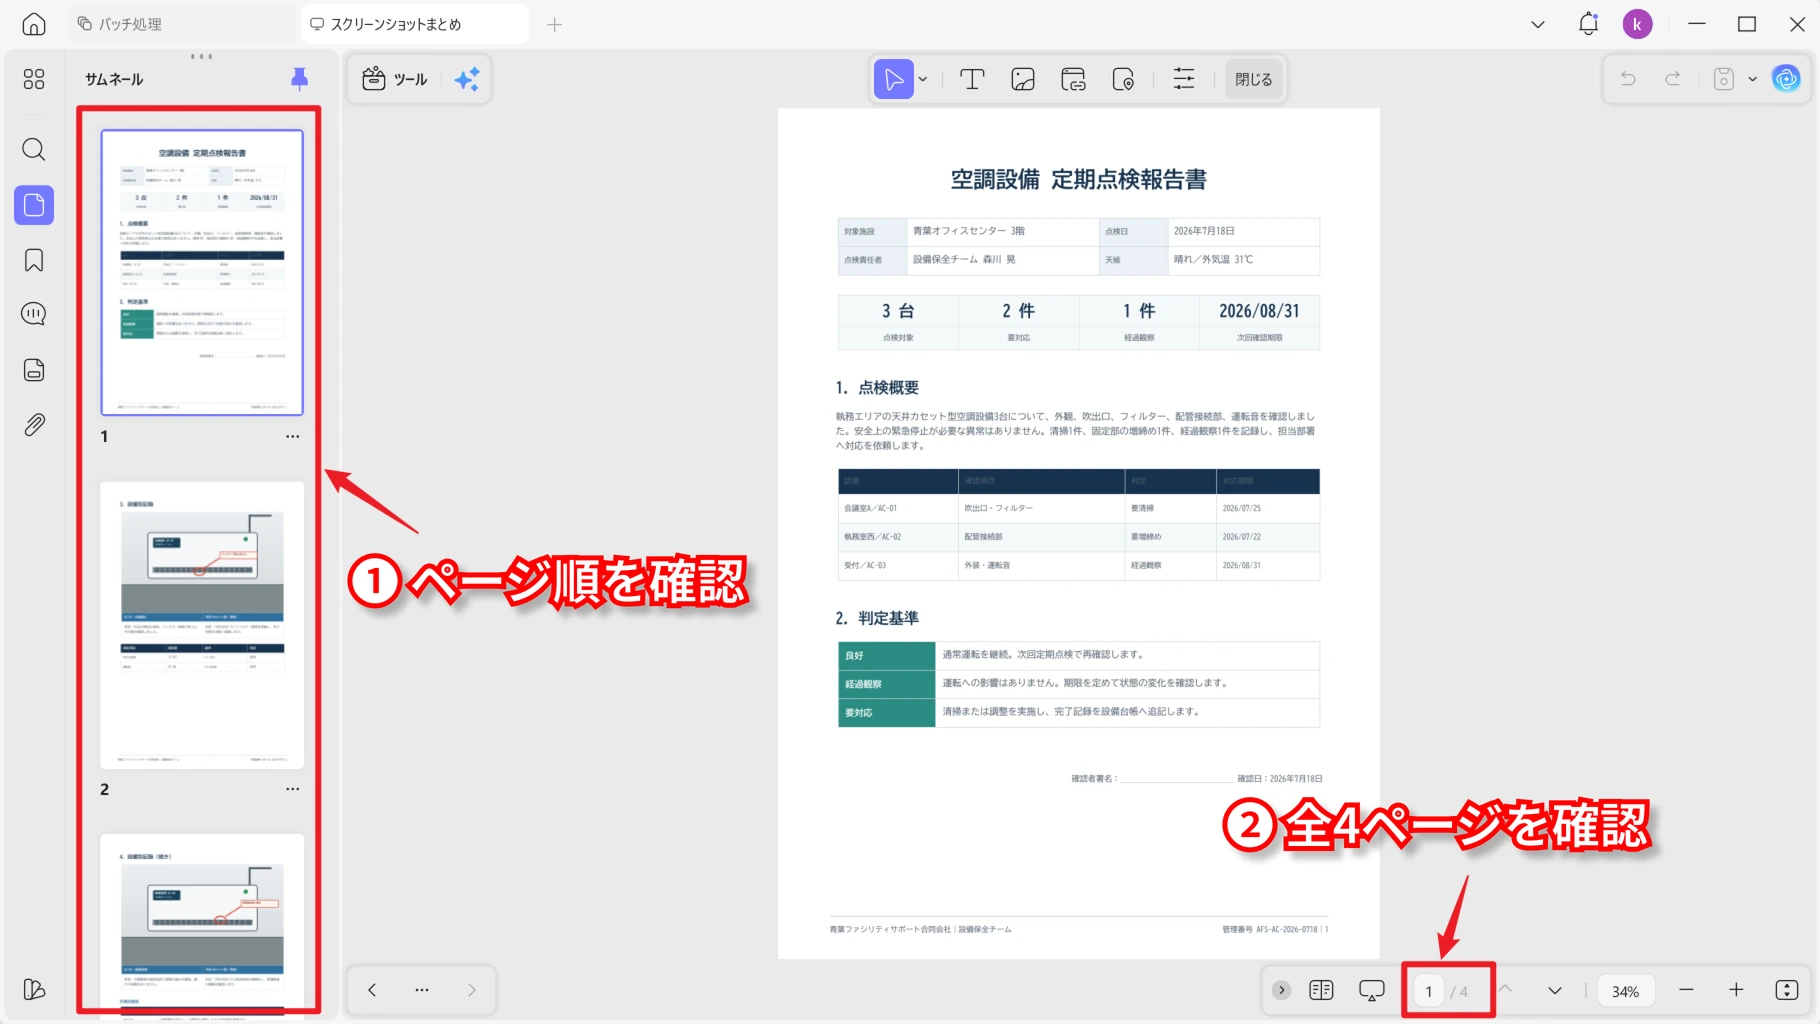Open the AI assistant icon at top right
Viewport: 1820px width, 1024px height.
(x=1786, y=79)
